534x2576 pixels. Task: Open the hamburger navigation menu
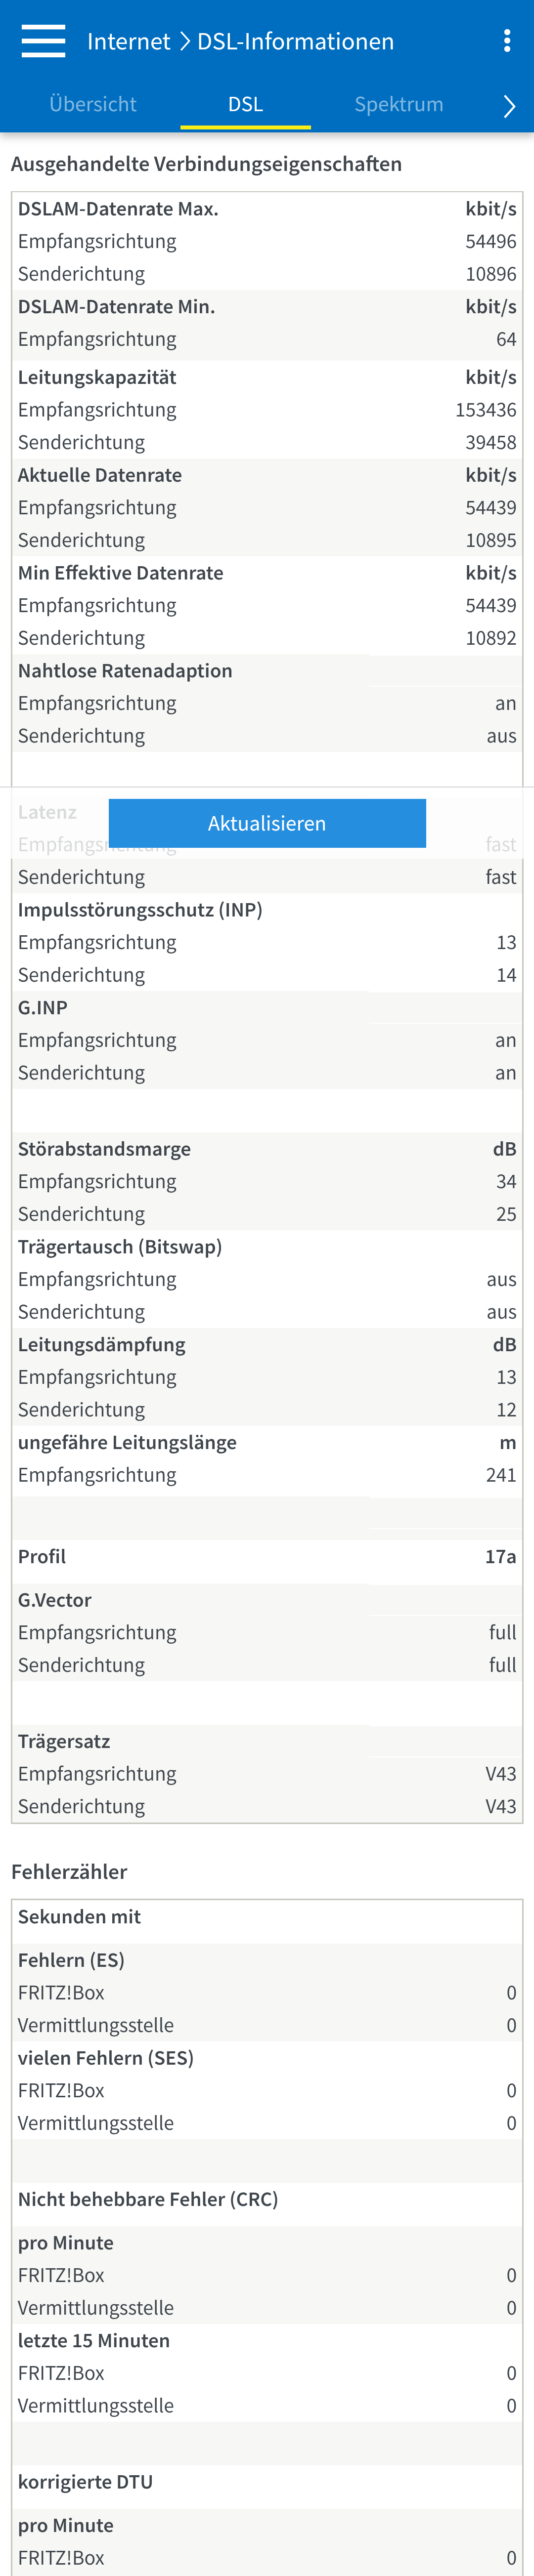pos(43,41)
